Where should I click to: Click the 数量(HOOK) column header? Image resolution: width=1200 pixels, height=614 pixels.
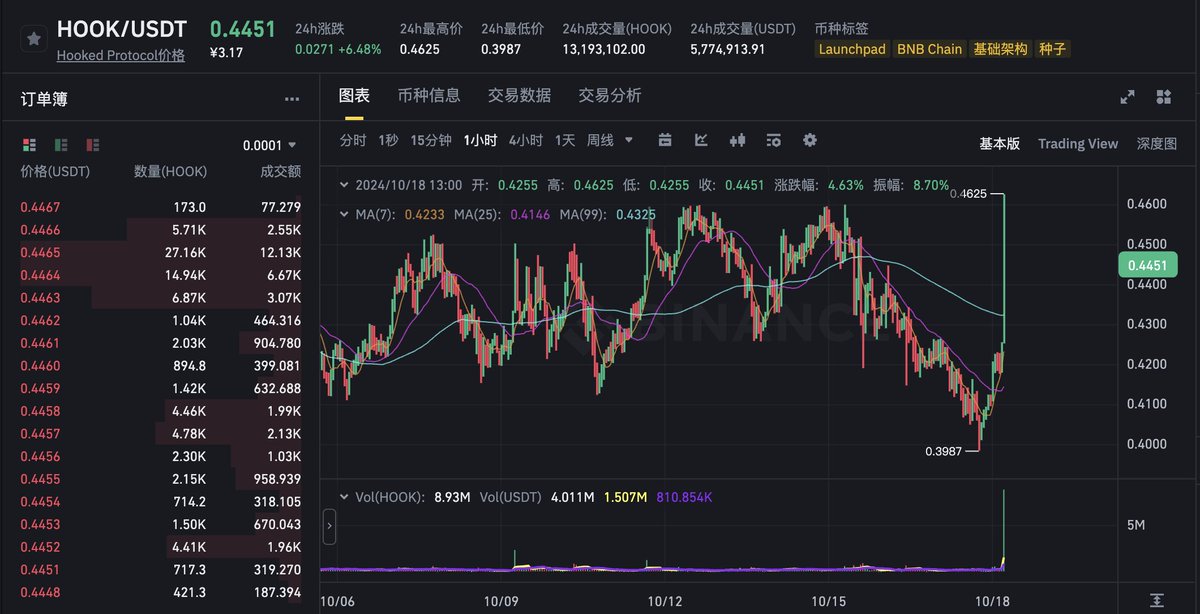click(x=171, y=172)
